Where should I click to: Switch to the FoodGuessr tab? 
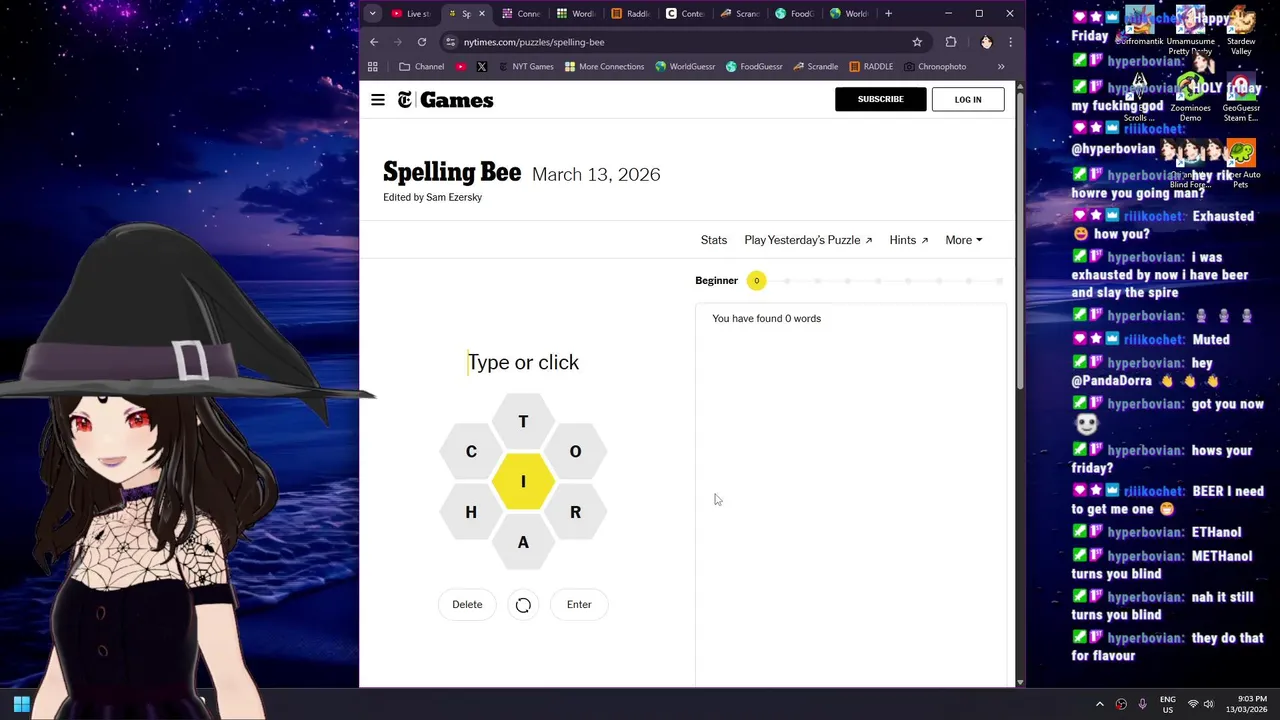[794, 14]
